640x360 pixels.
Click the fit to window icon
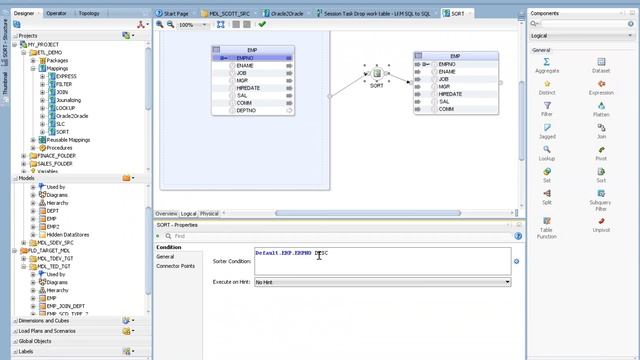220,24
